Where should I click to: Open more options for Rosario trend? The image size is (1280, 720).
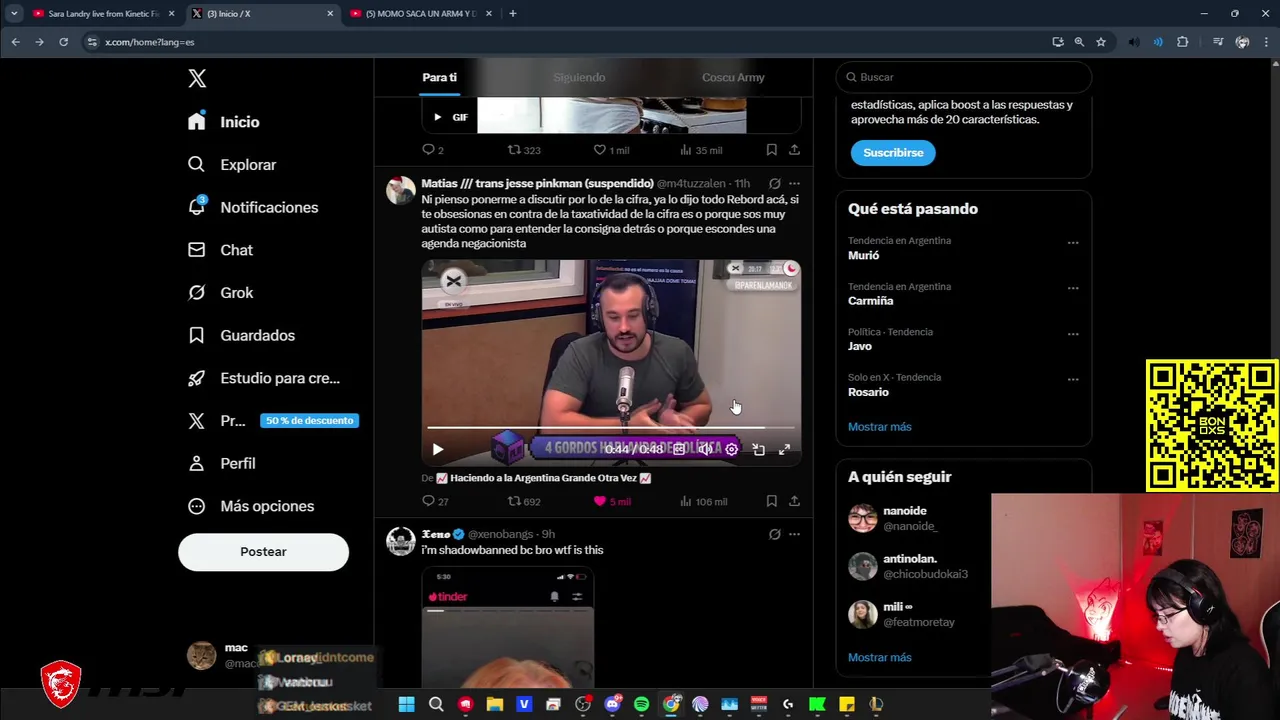1073,380
